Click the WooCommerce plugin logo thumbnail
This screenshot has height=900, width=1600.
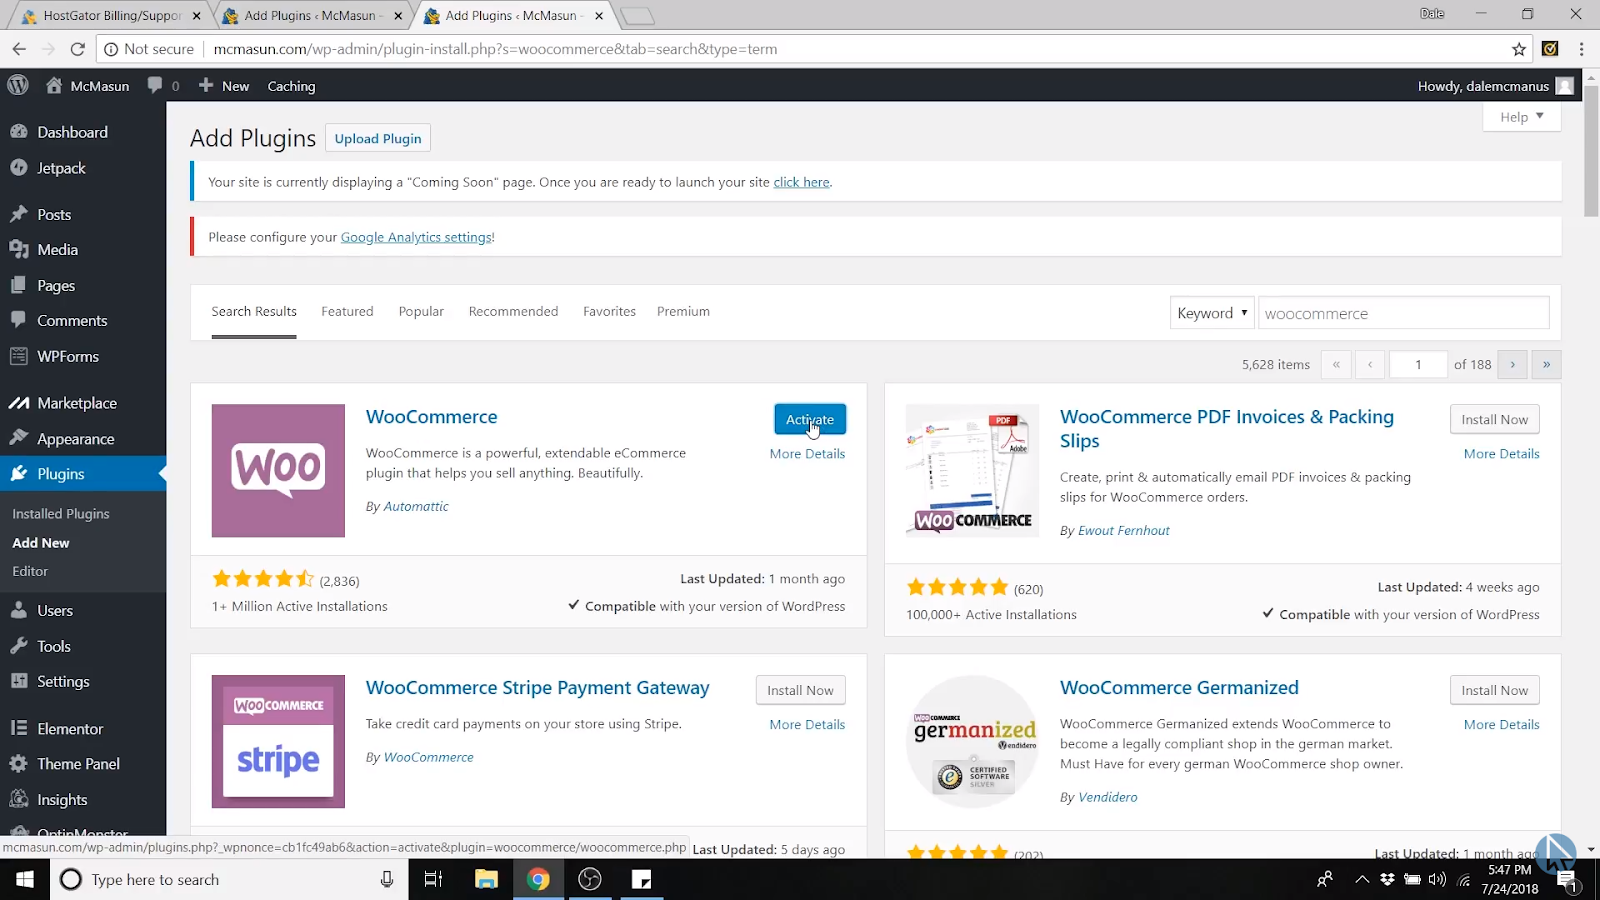coord(278,471)
